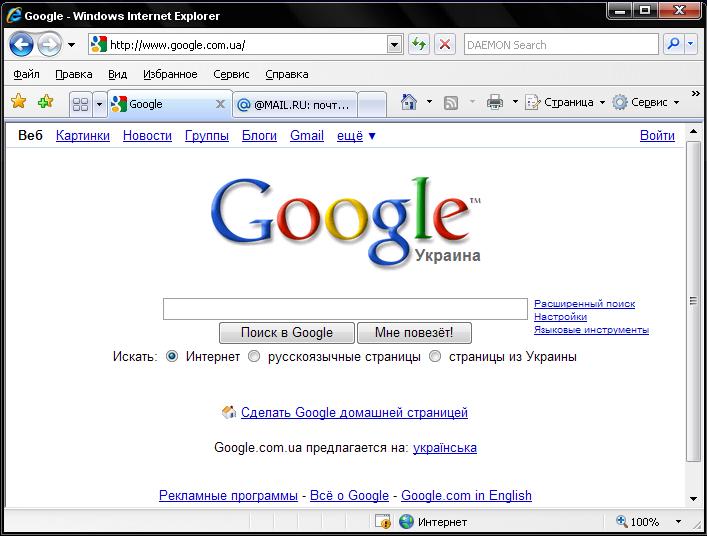Image resolution: width=707 pixels, height=536 pixels.
Task: Open Группы link
Action: click(207, 135)
